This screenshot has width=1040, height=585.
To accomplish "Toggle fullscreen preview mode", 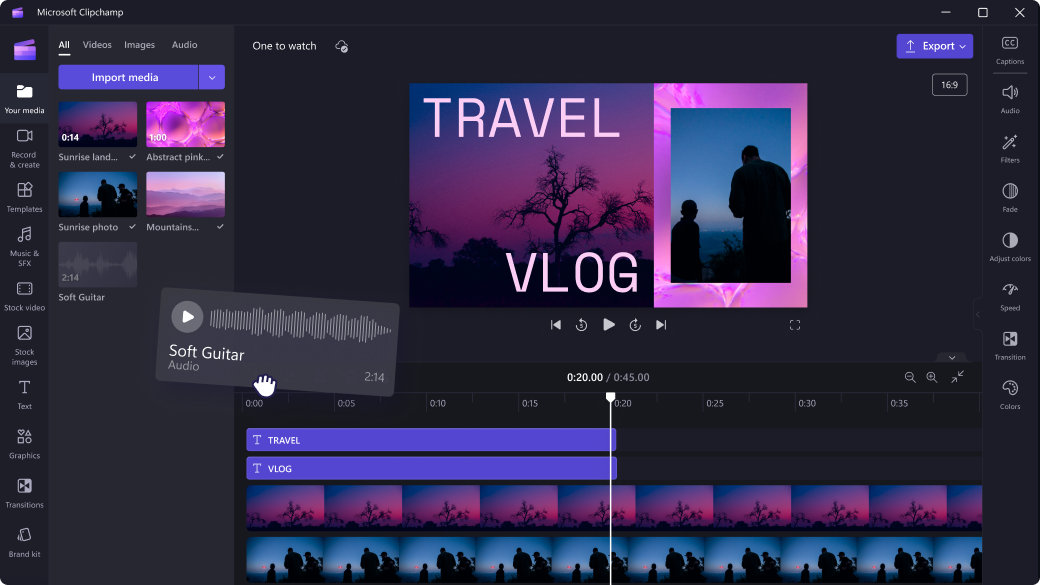I will coord(795,325).
